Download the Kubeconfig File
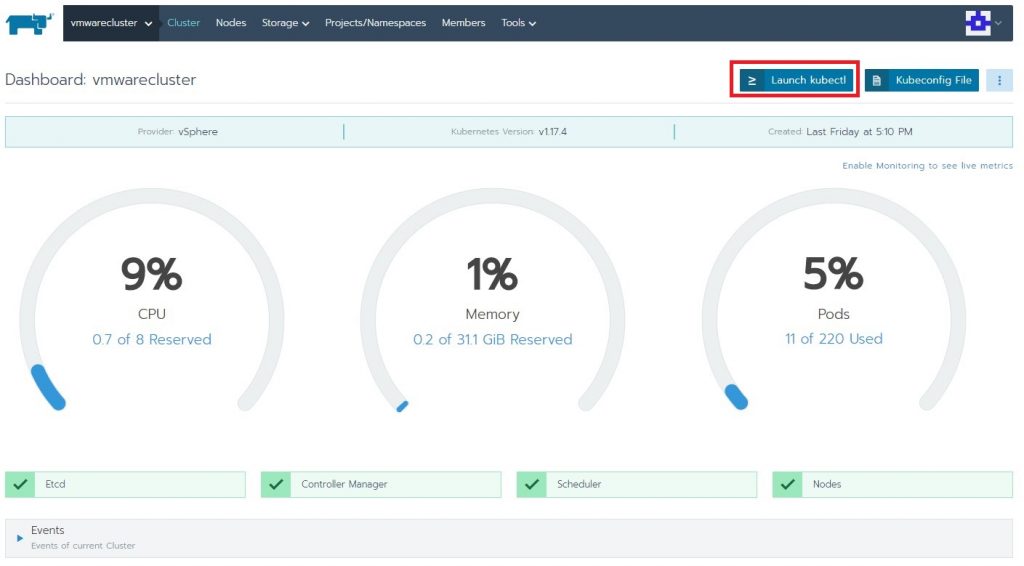The height and width of the screenshot is (566, 1024). pyautogui.click(x=921, y=80)
